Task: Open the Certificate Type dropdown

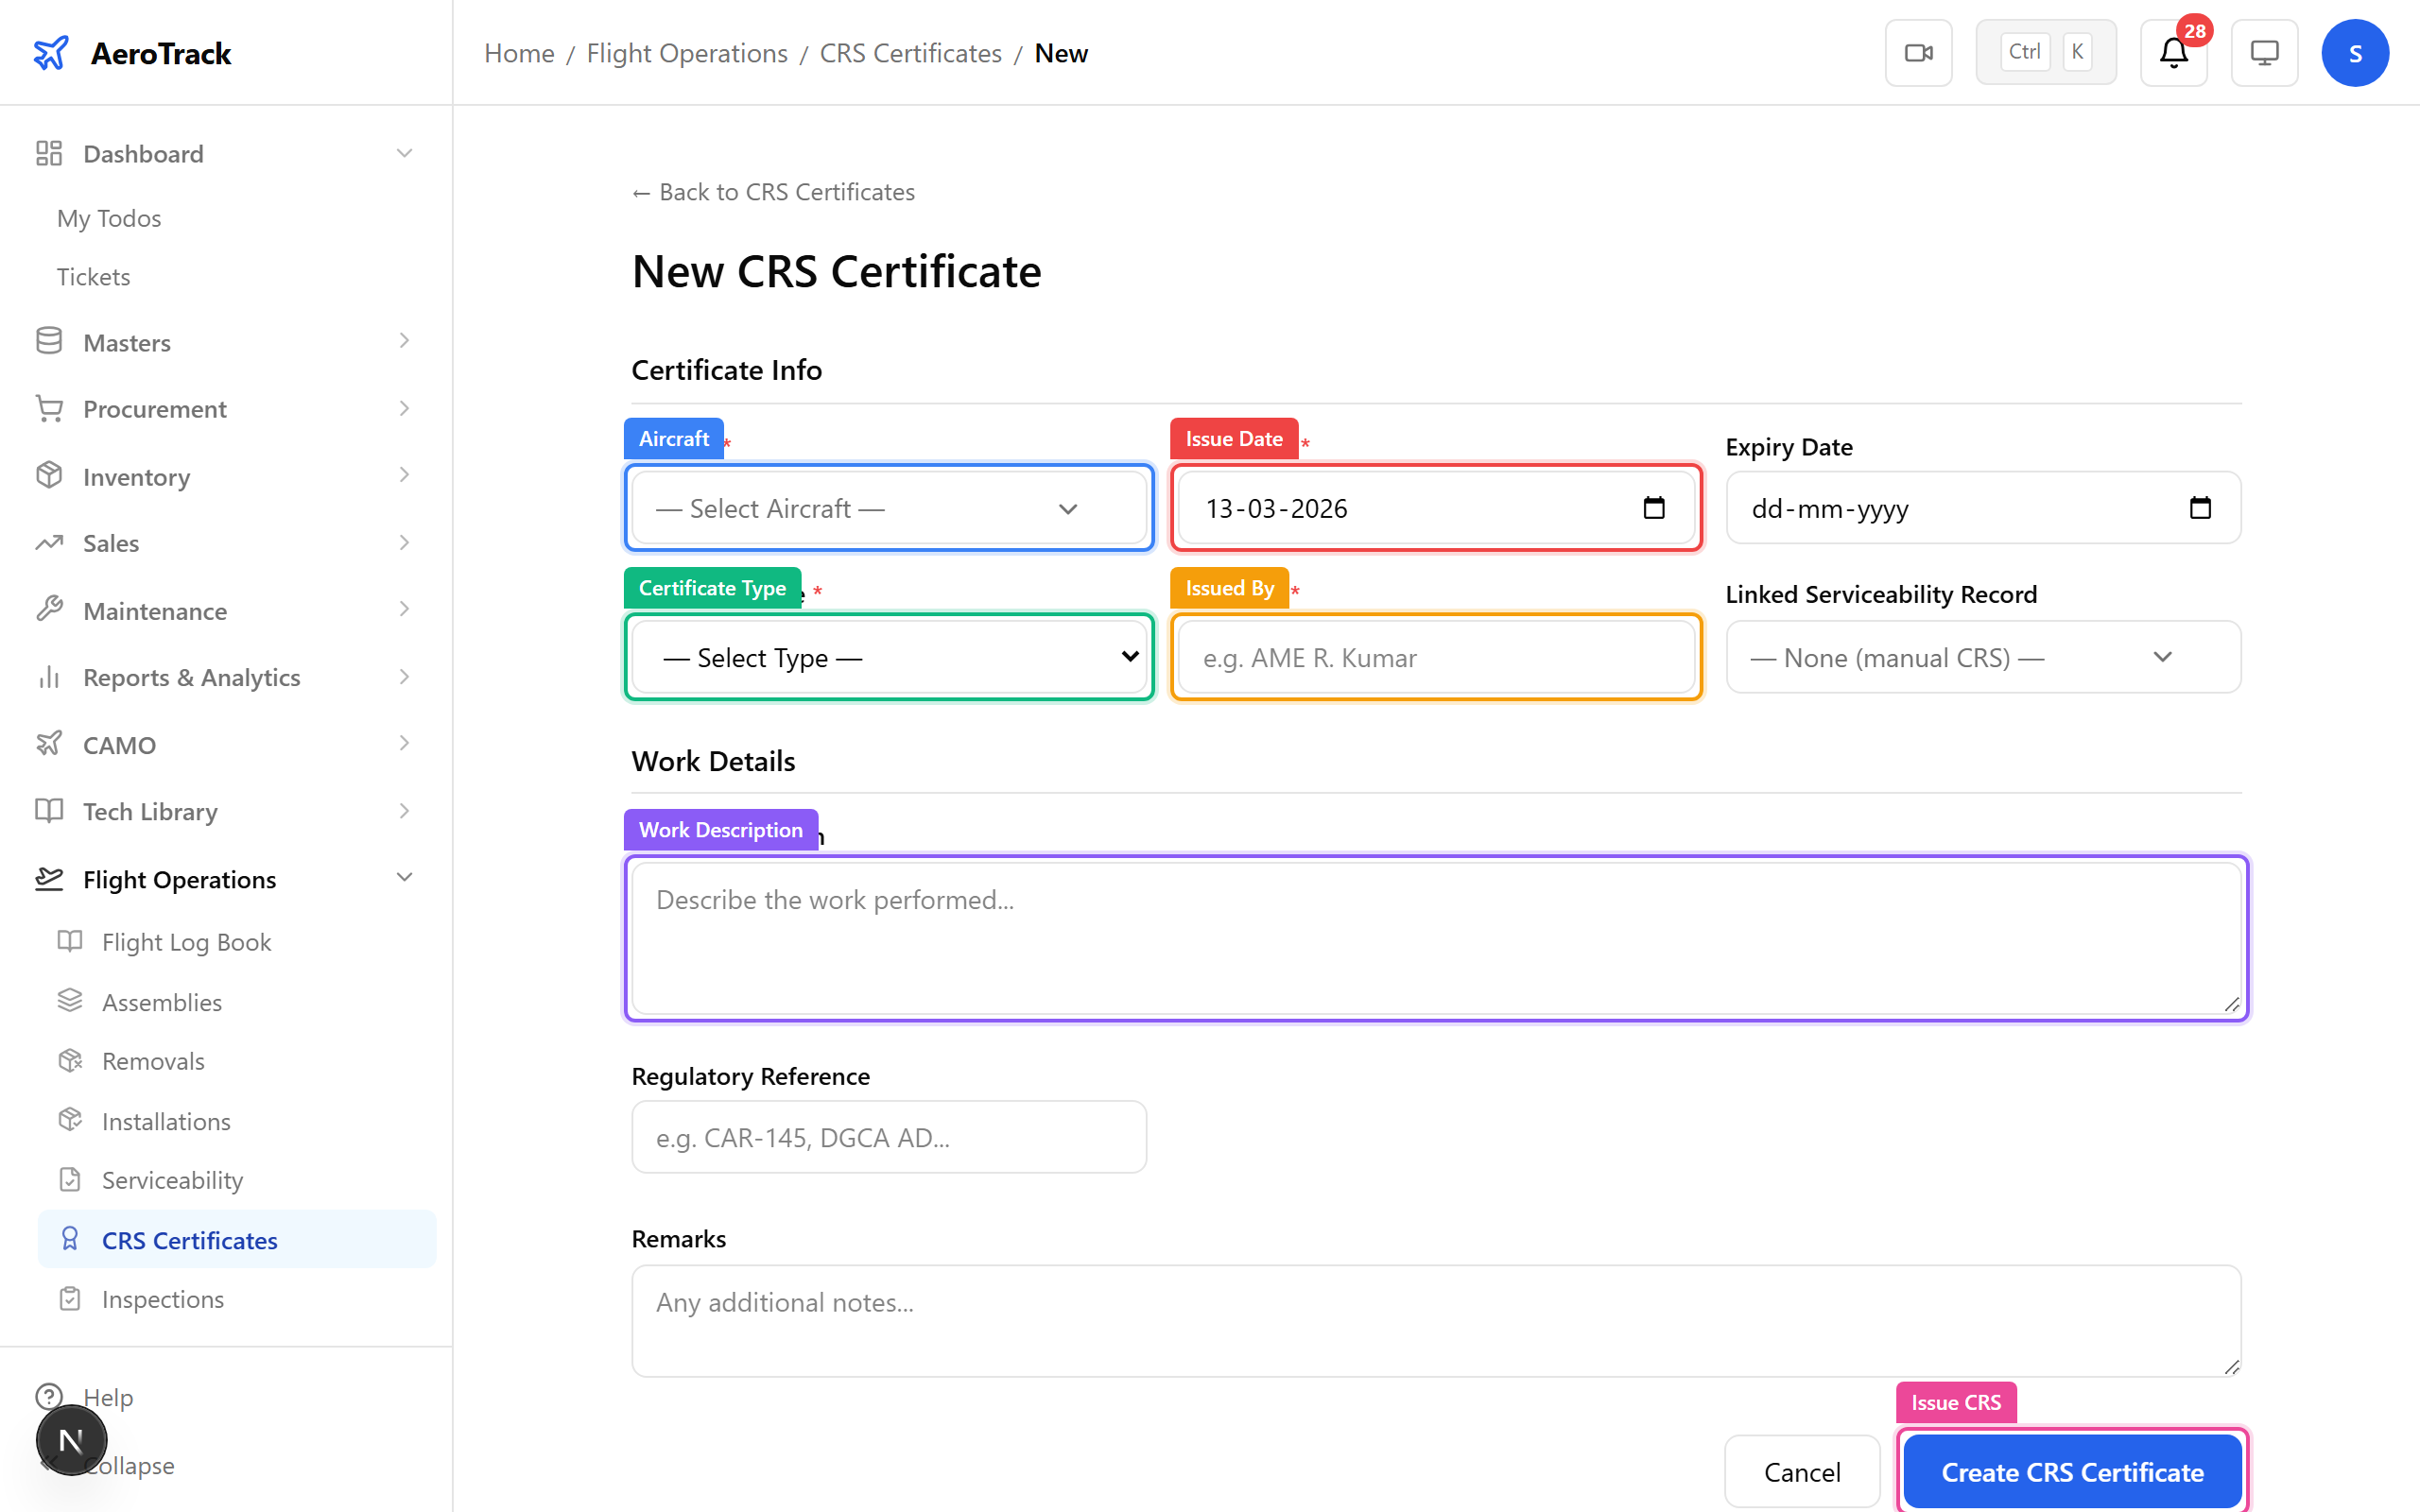Action: pos(887,657)
